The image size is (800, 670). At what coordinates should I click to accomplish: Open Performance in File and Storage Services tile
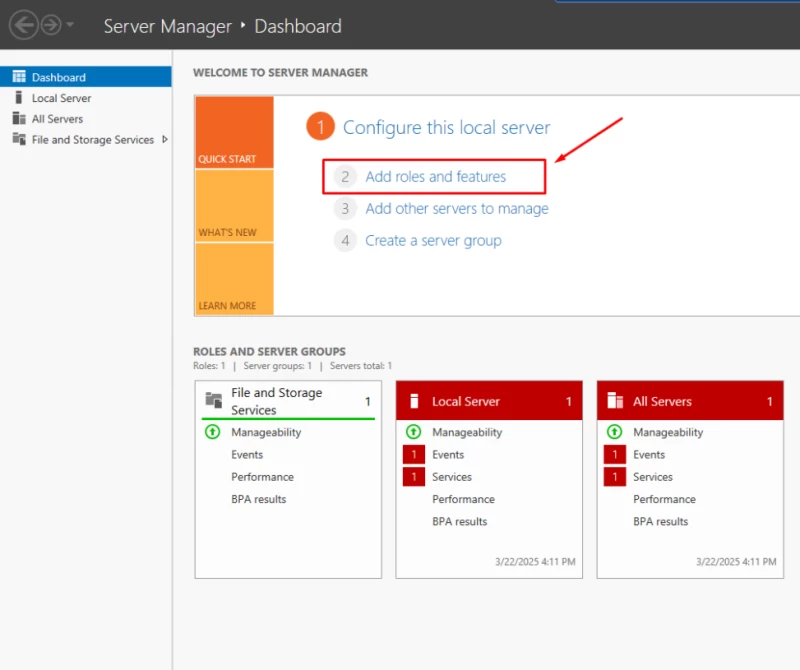click(x=262, y=477)
